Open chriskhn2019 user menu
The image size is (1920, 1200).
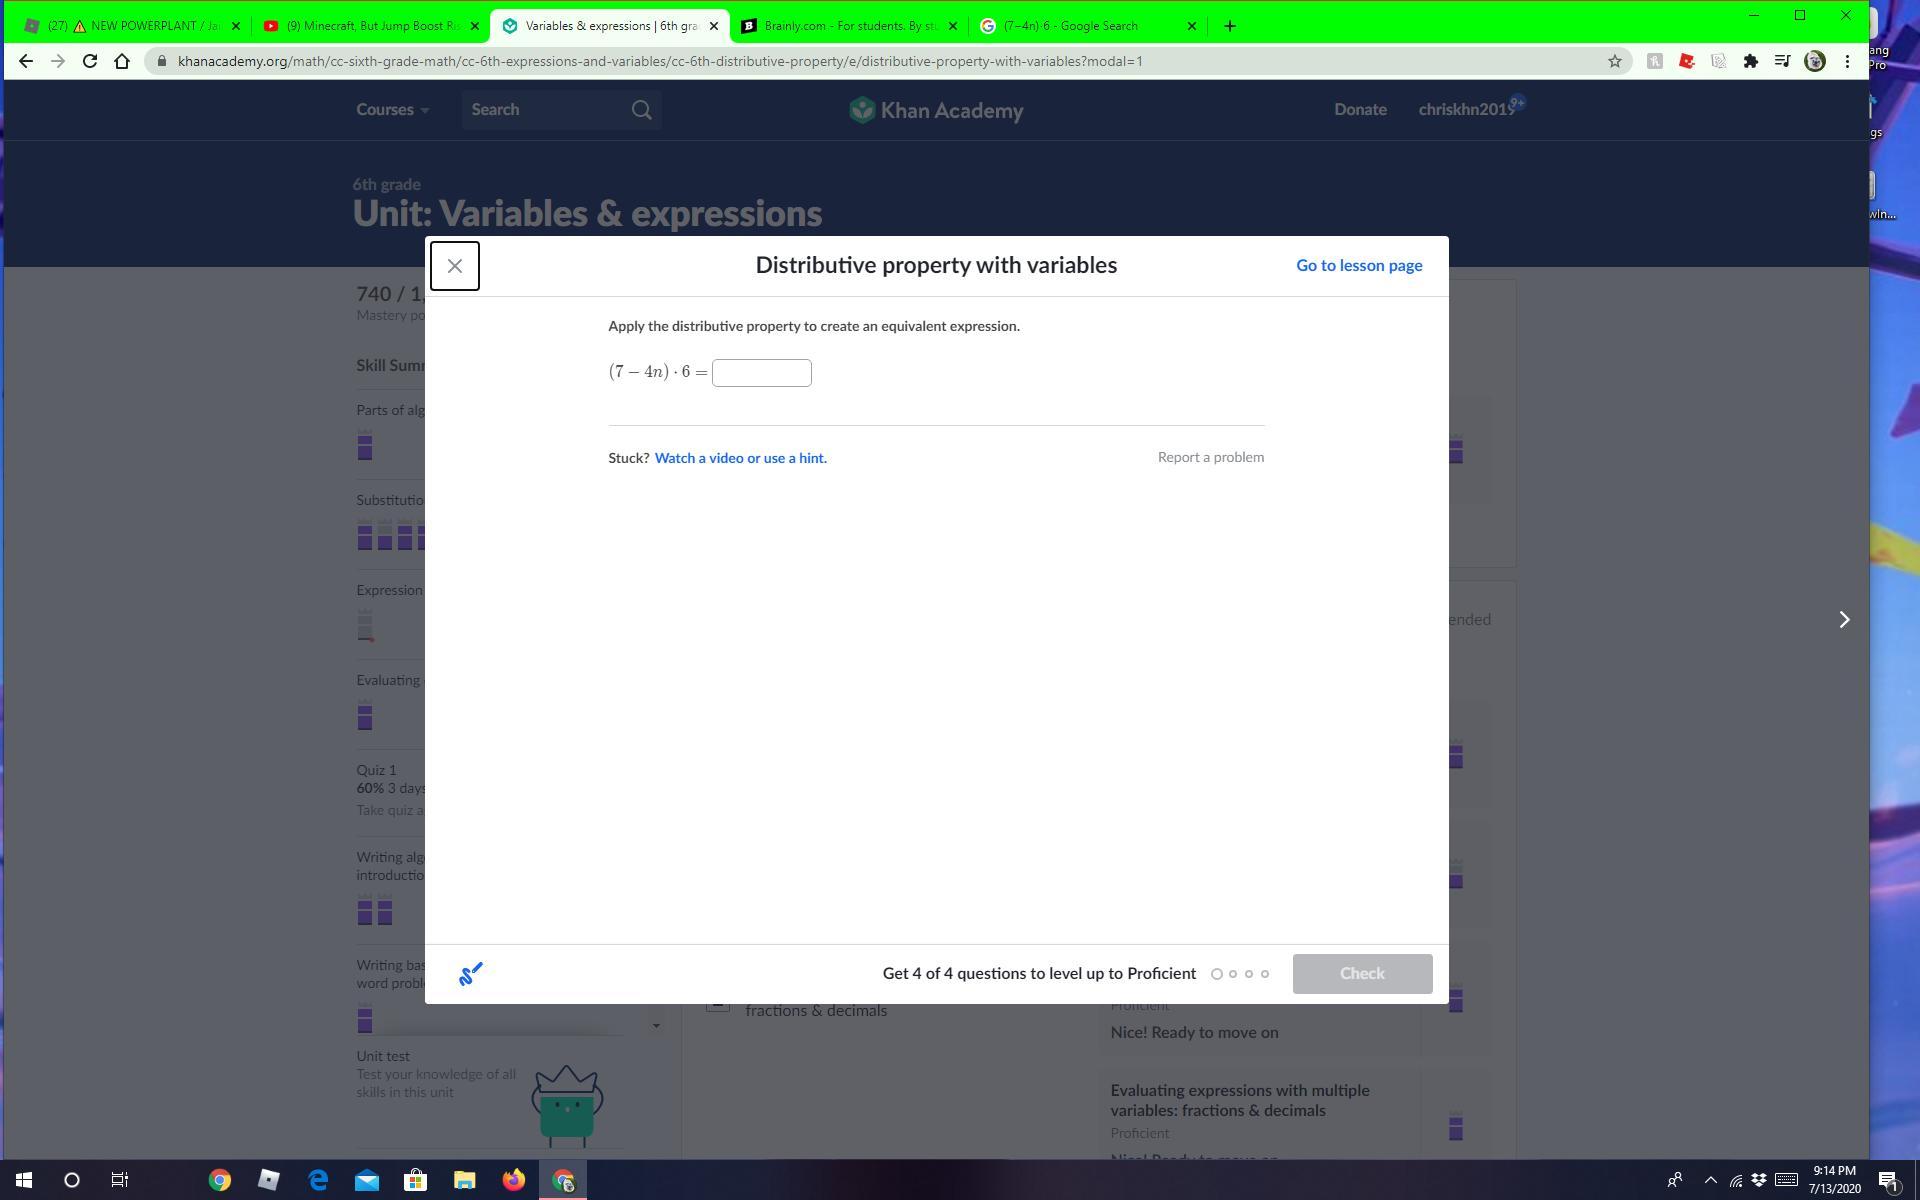[1466, 110]
